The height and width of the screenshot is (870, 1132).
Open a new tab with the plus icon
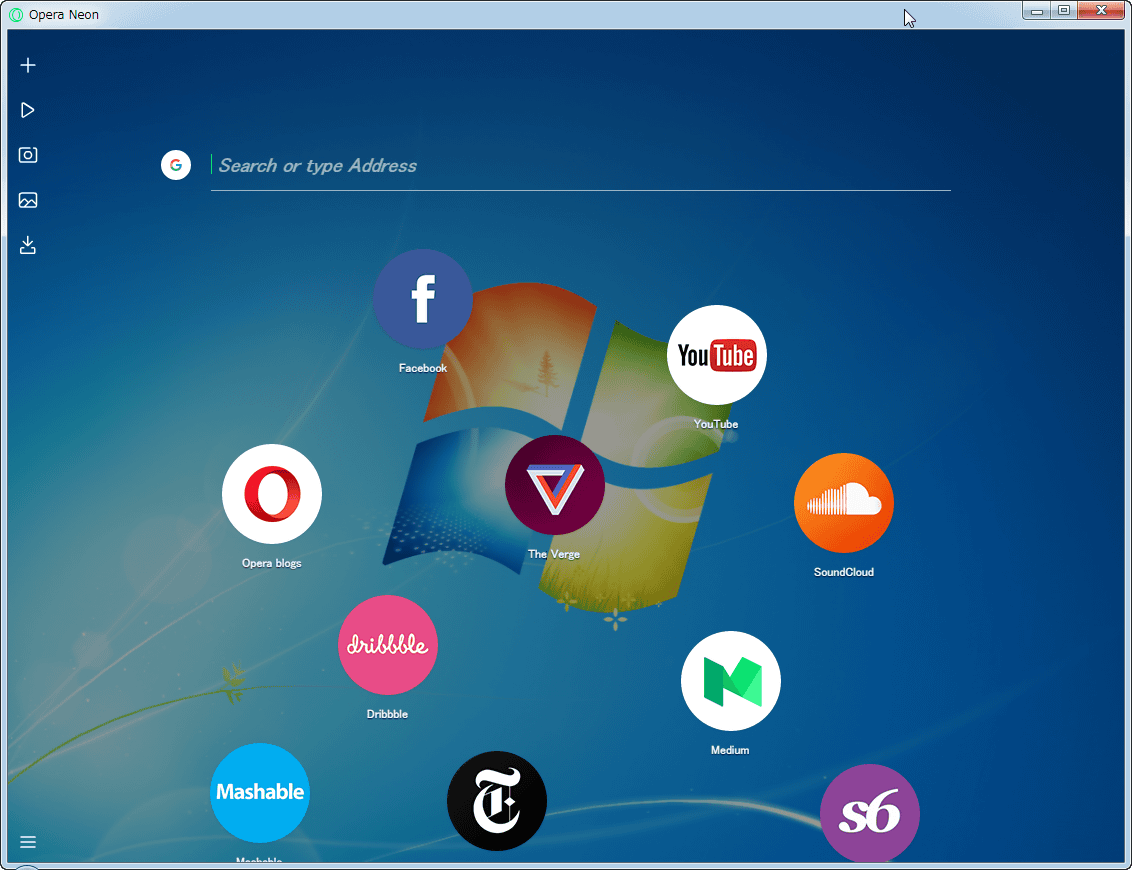[28, 66]
